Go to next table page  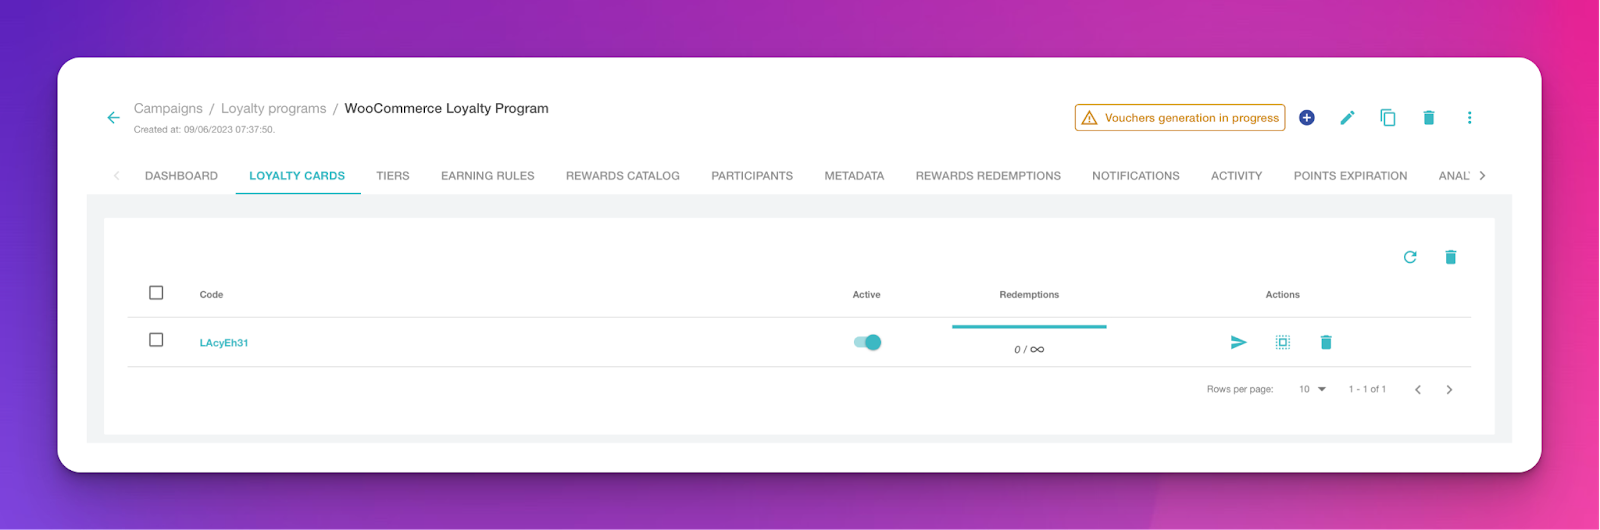tap(1449, 390)
